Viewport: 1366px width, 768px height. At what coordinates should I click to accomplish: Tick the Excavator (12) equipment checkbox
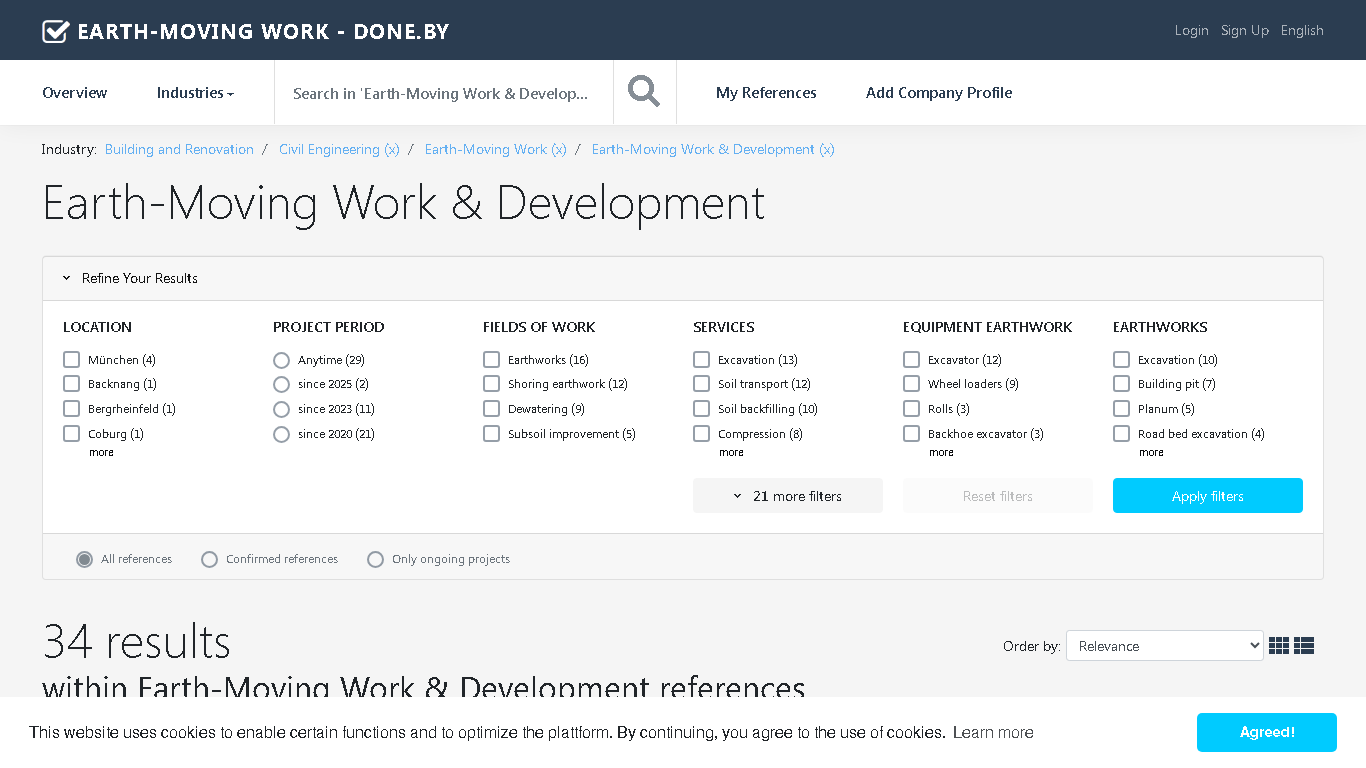(911, 359)
